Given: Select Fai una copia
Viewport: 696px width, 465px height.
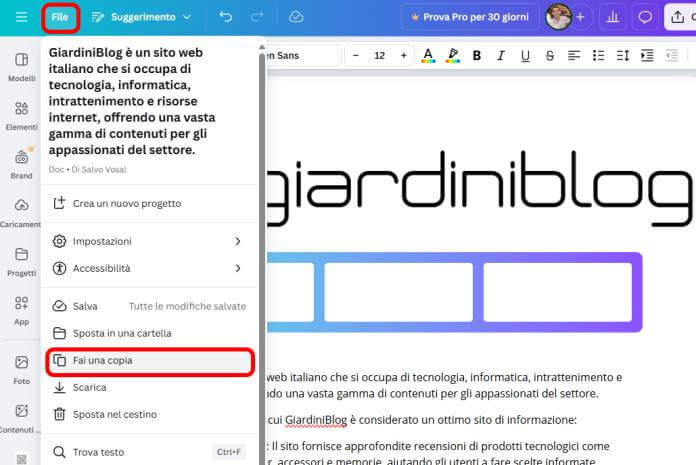Looking at the screenshot, I should [150, 361].
